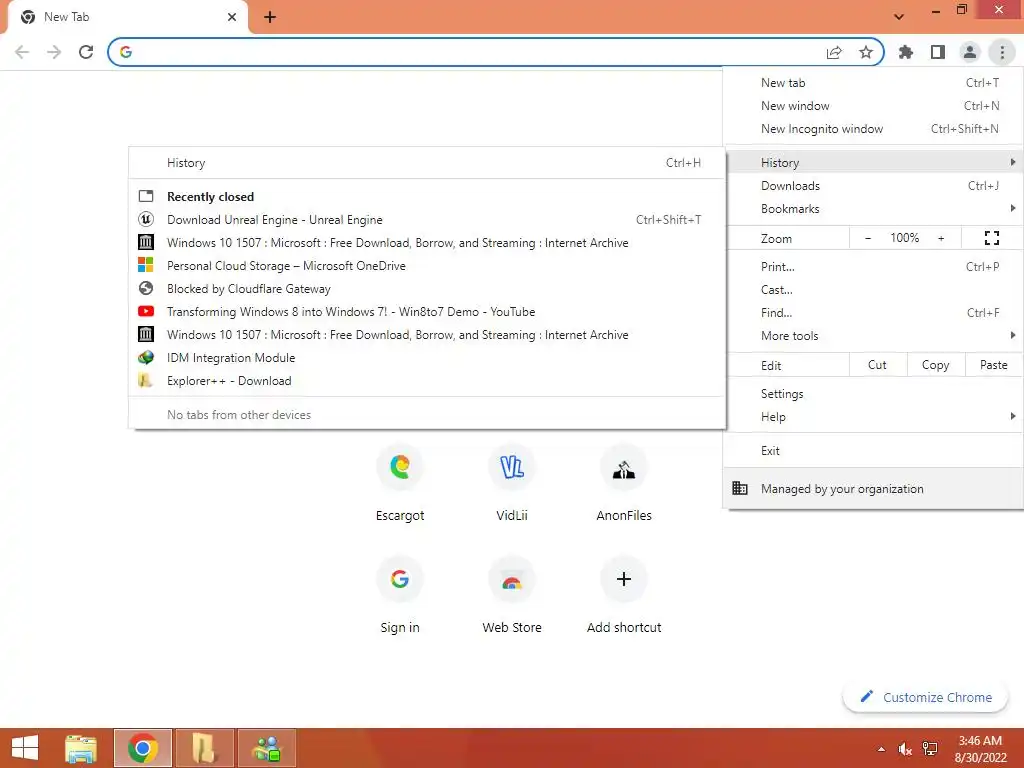This screenshot has width=1024, height=768.
Task: Click Cut in the Edit row
Action: point(878,365)
